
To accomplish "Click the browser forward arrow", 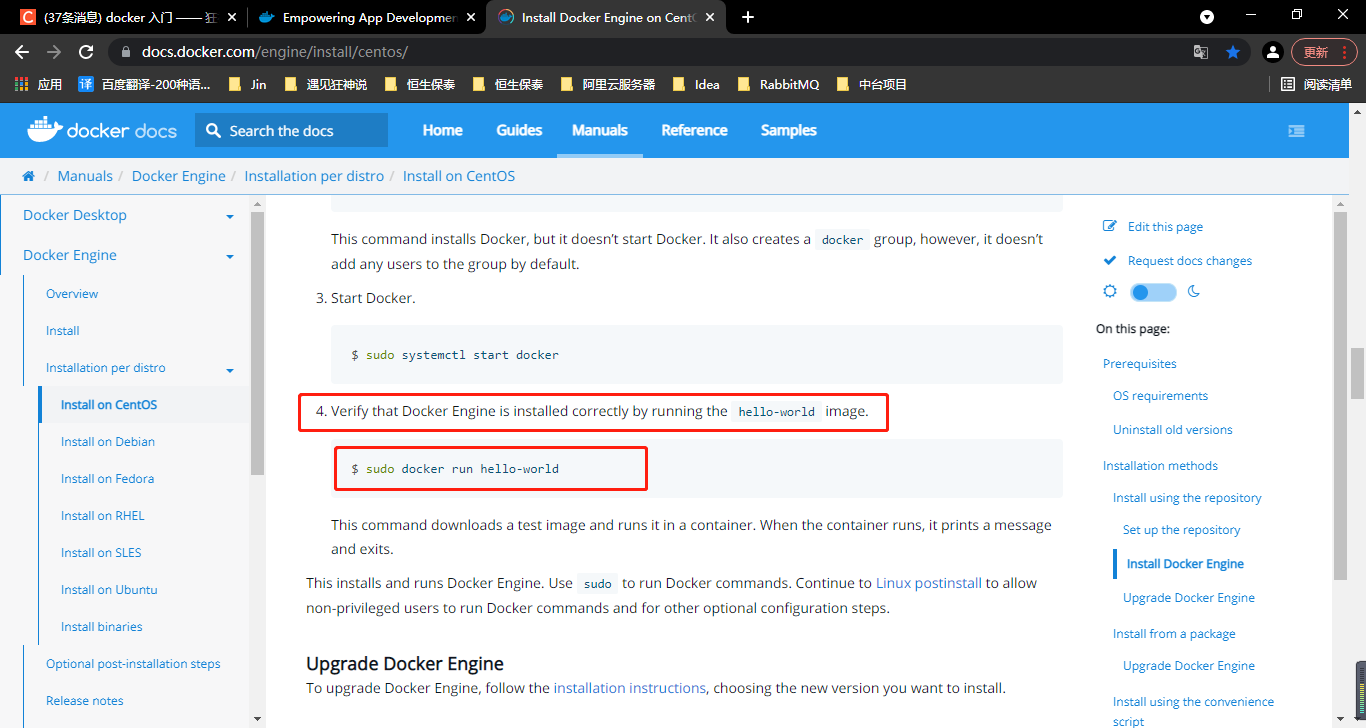I will [x=54, y=52].
